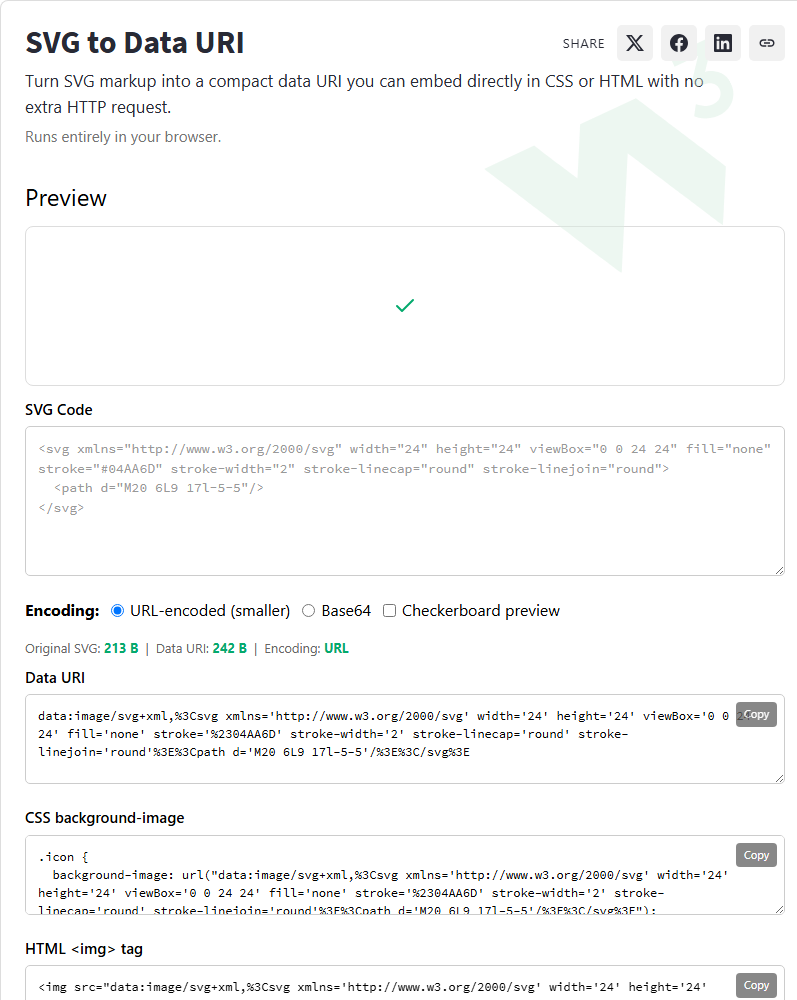Grab the CSS output box resize handle
The height and width of the screenshot is (1000, 797).
tap(779, 909)
